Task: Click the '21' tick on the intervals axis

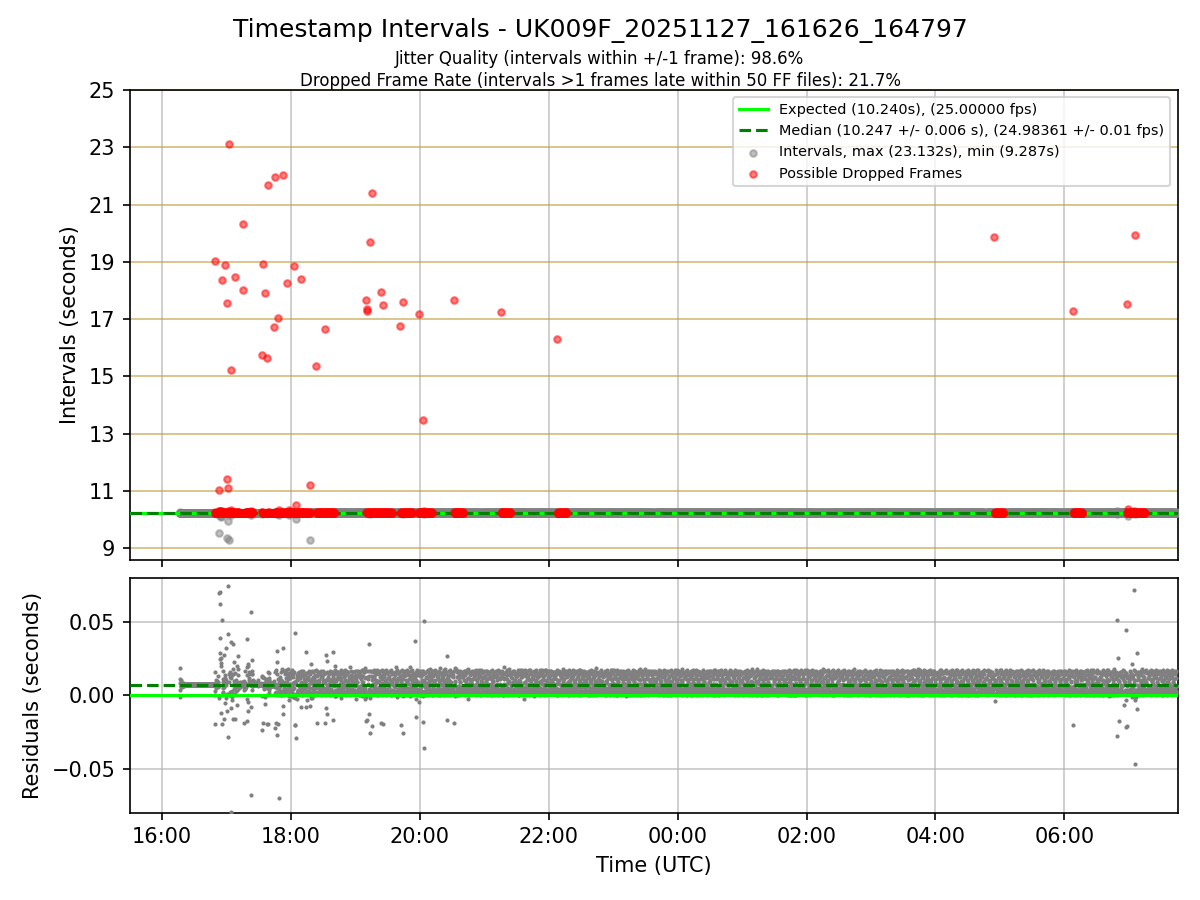Action: (x=104, y=205)
